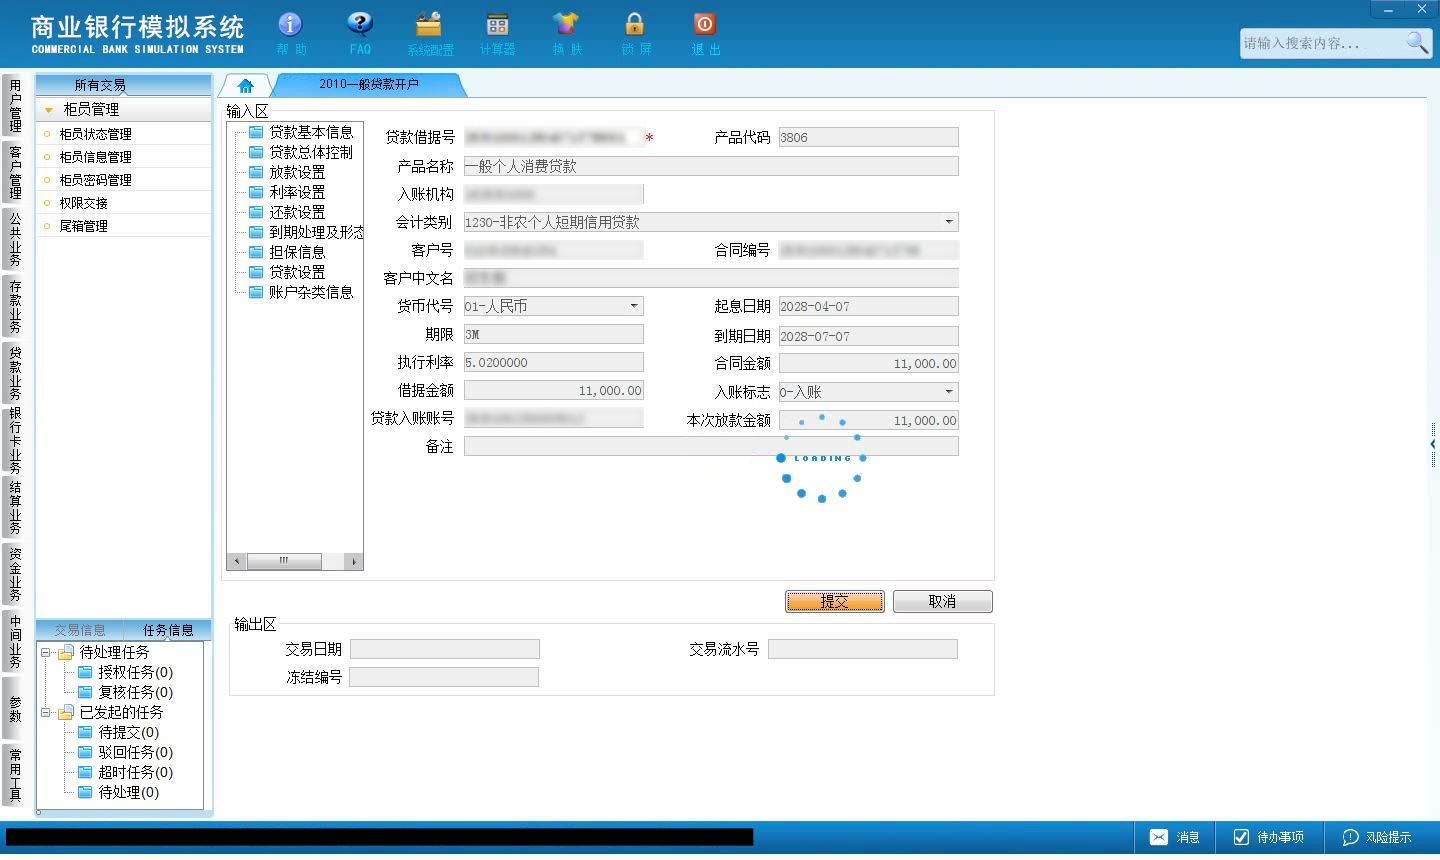This screenshot has height=860, width=1440.
Task: Open 参数 side tab
Action: [x=15, y=709]
